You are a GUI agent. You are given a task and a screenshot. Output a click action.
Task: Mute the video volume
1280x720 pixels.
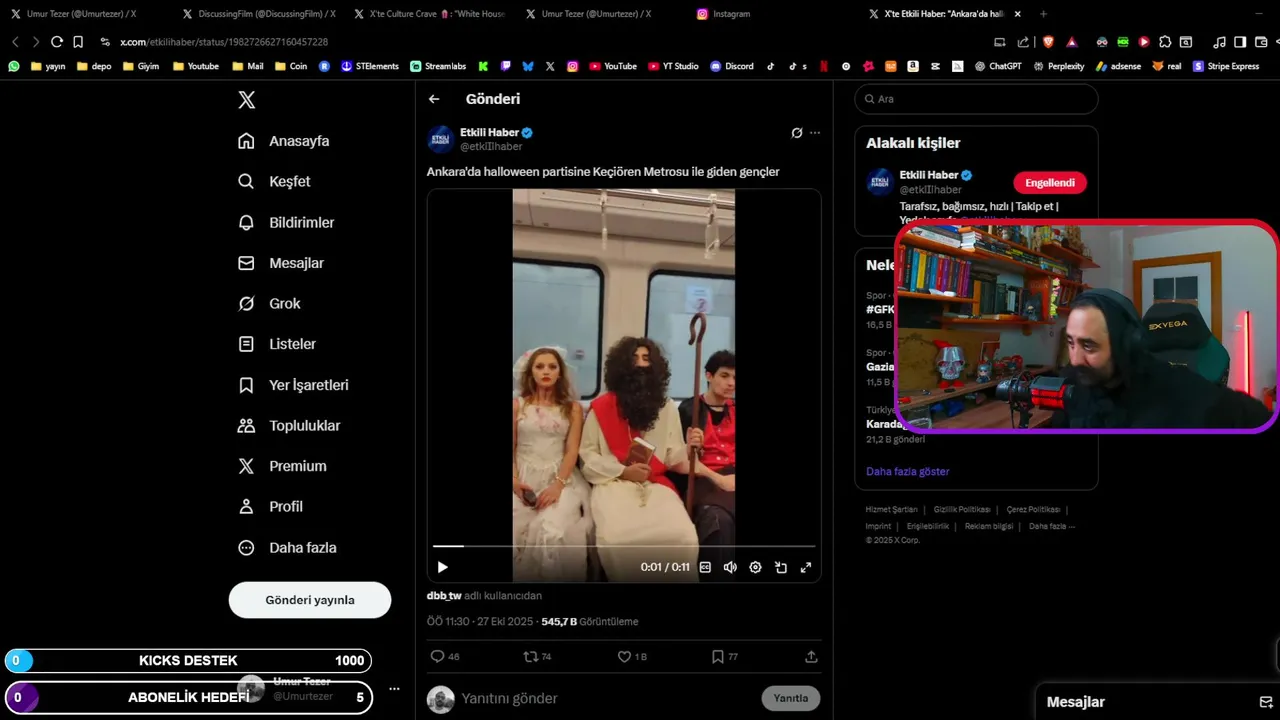coord(730,567)
